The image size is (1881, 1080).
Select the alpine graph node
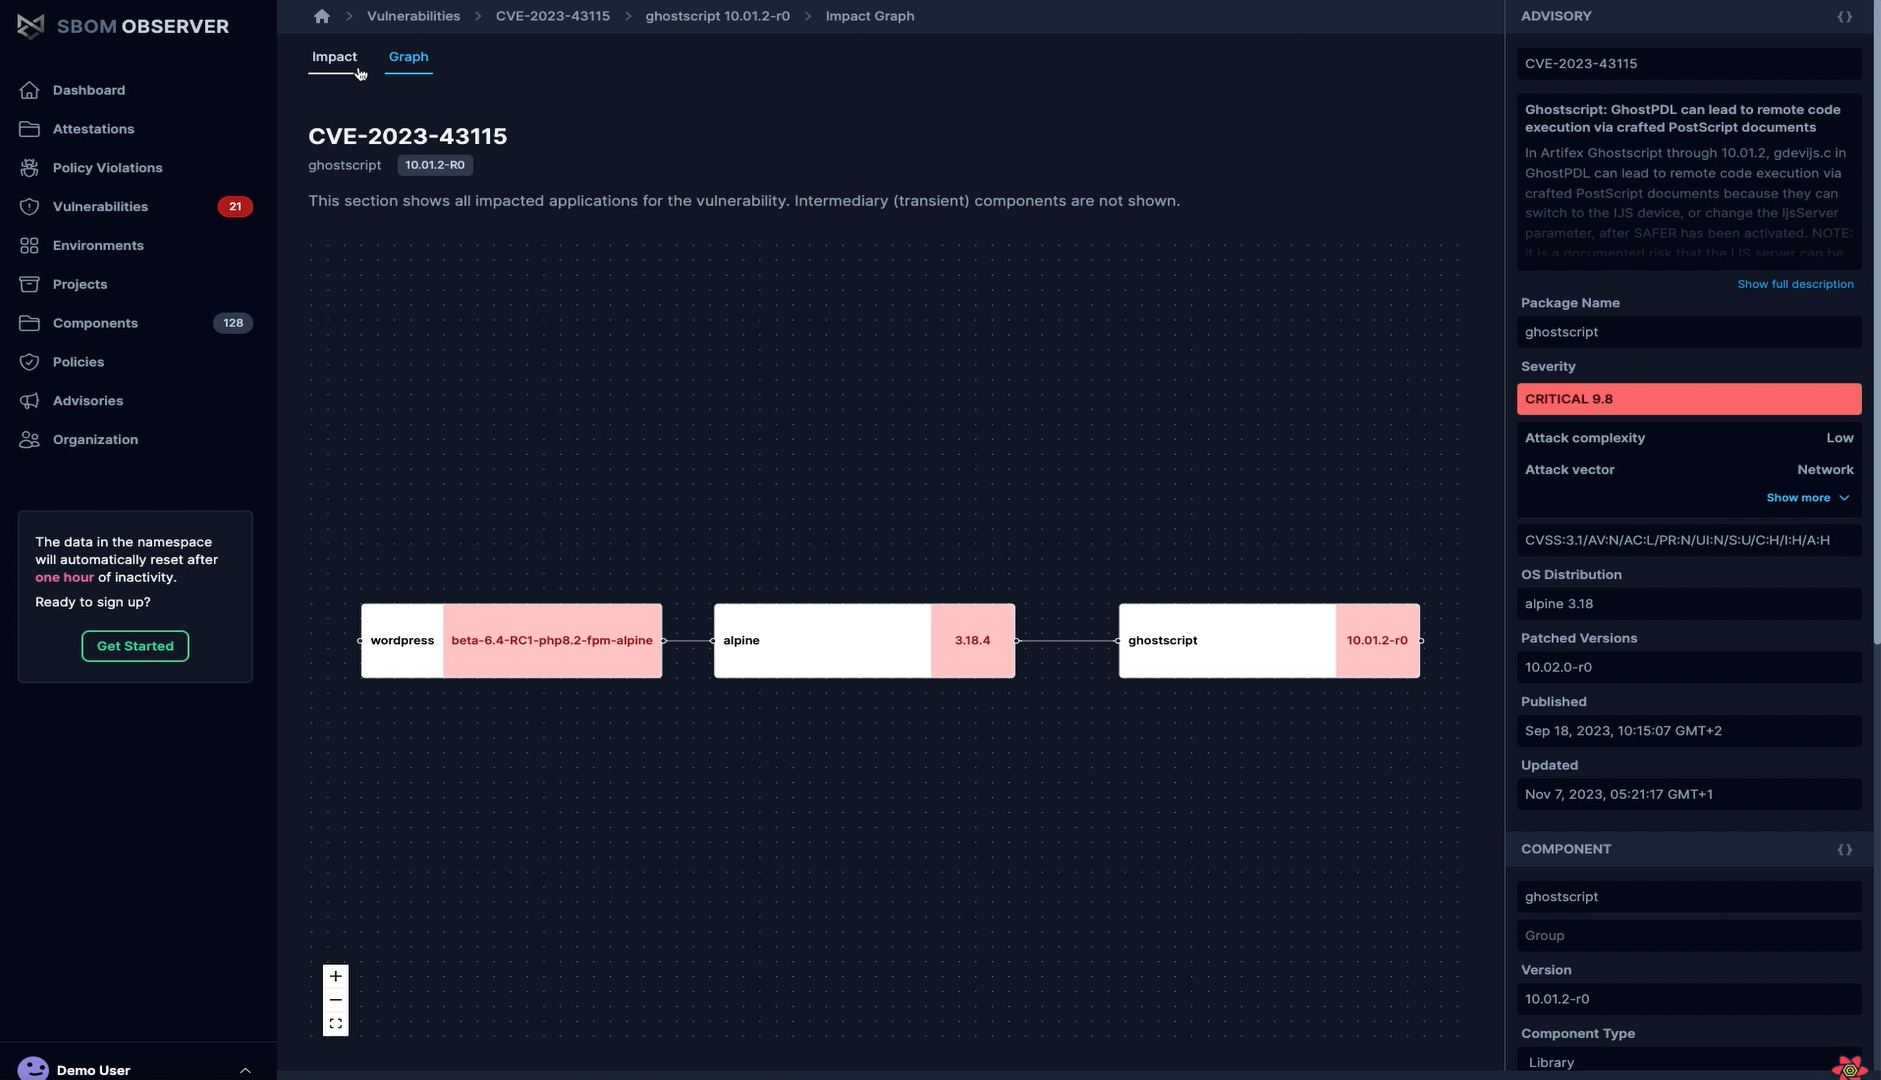coord(864,641)
